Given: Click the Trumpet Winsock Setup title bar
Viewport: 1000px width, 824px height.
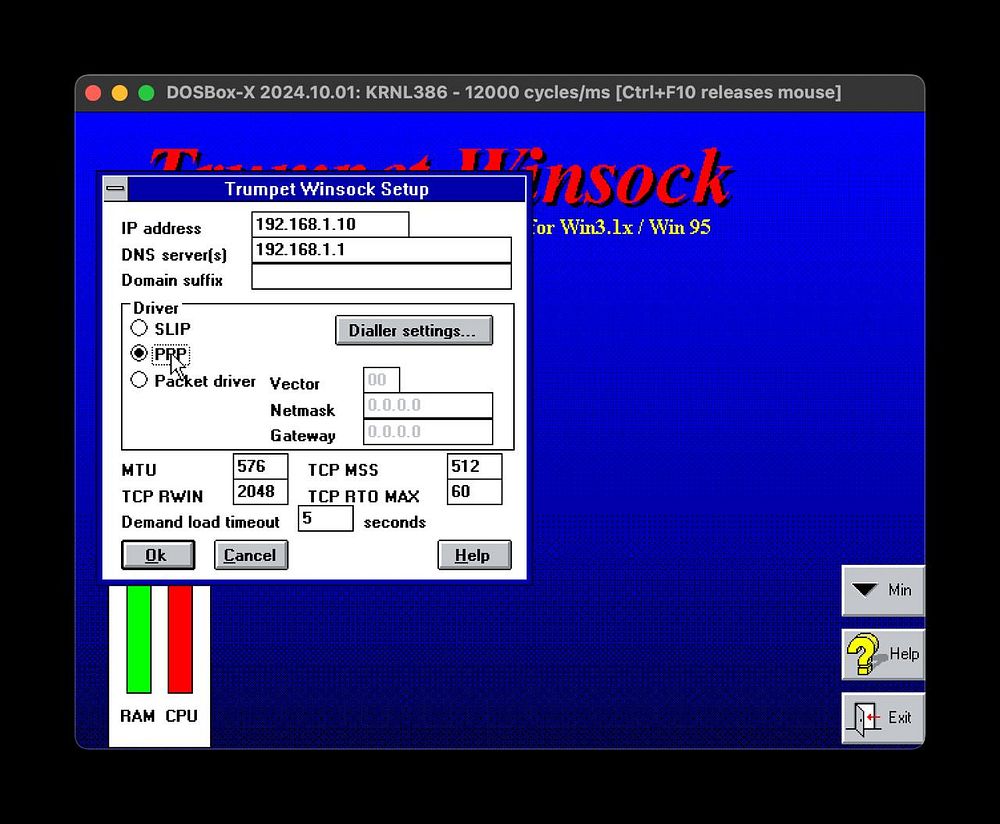Looking at the screenshot, I should (327, 189).
